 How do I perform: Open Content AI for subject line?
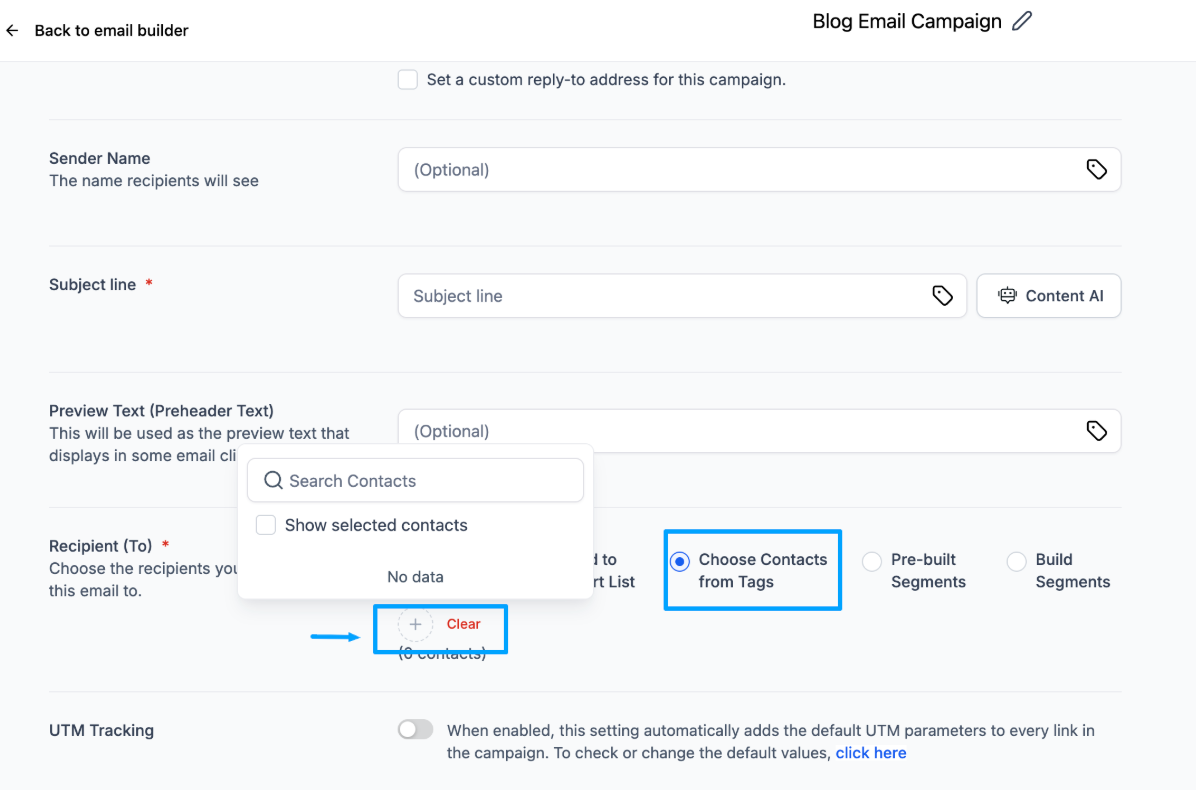coord(1049,296)
